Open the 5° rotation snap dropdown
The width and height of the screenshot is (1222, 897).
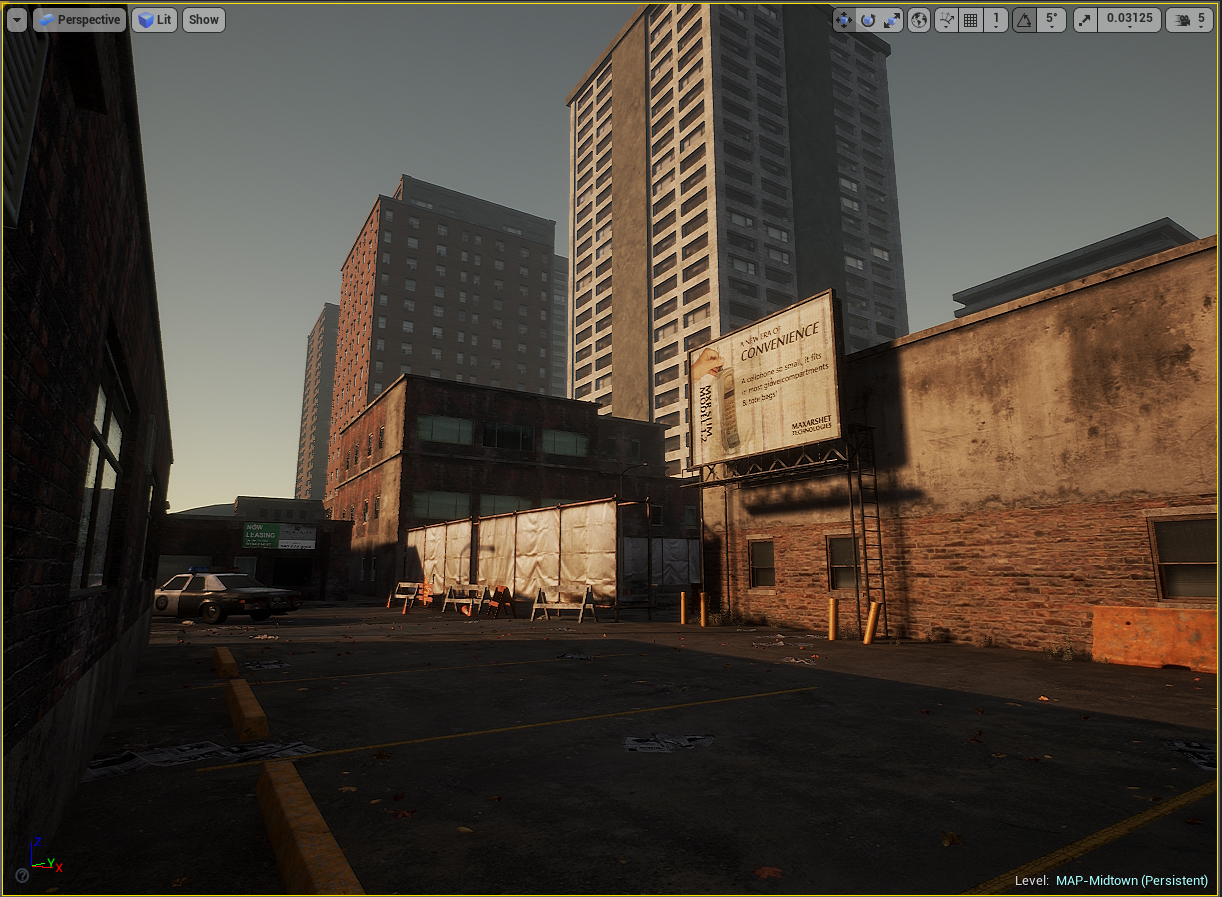[1051, 20]
